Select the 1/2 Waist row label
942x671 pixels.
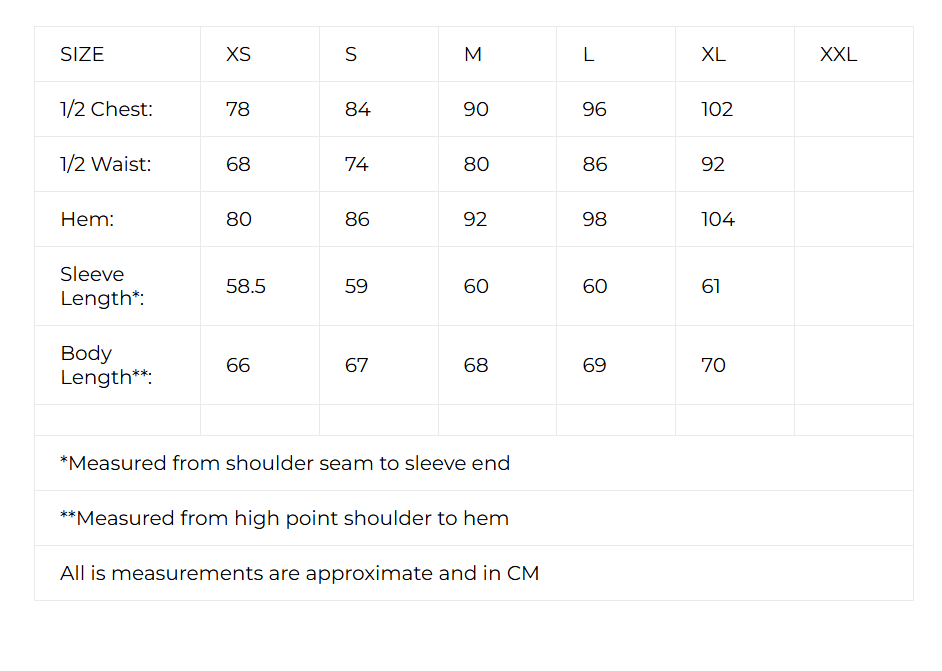[106, 165]
